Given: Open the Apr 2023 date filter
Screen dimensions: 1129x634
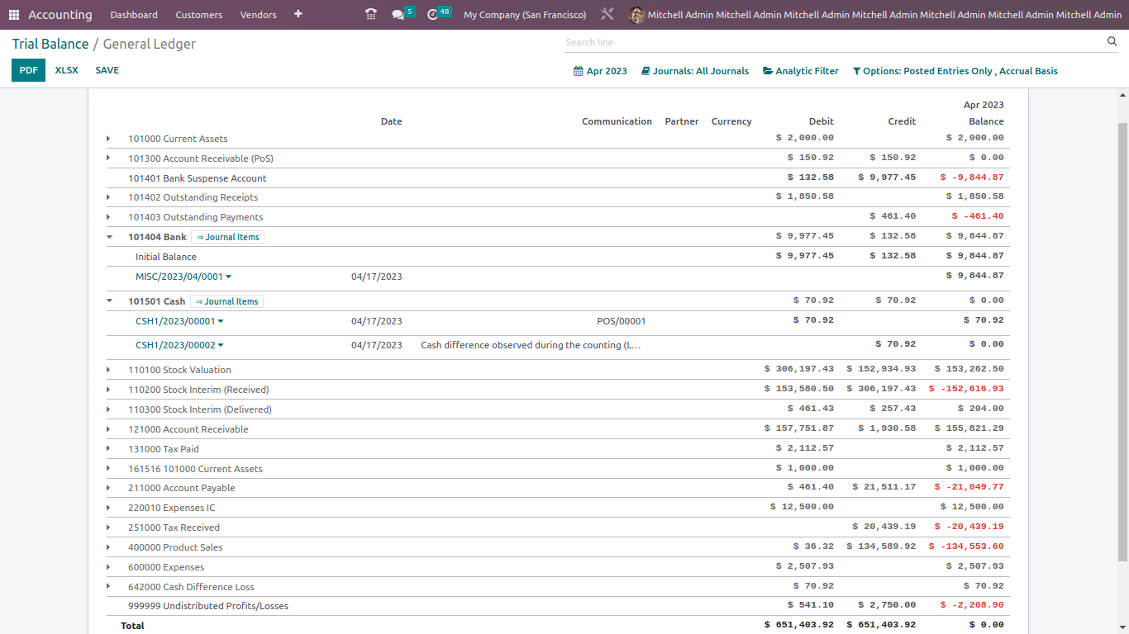Looking at the screenshot, I should tap(601, 71).
